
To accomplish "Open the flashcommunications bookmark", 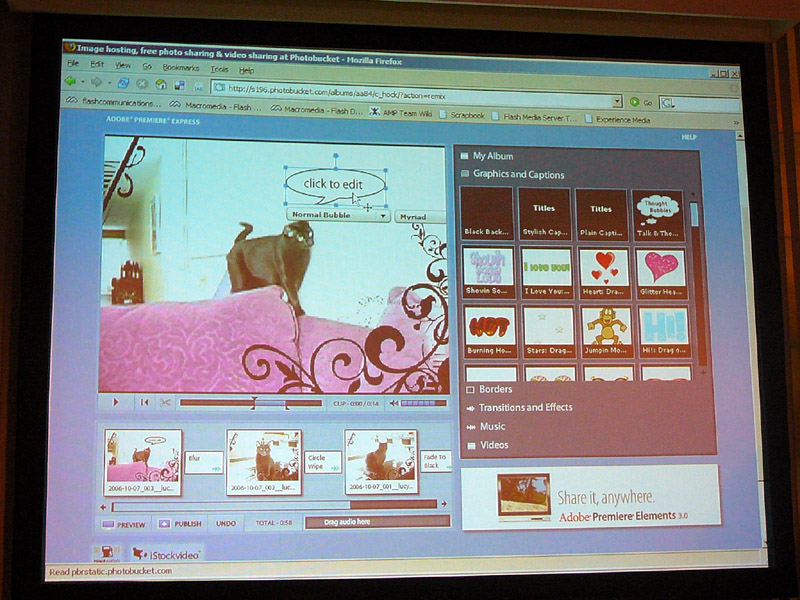I will [x=113, y=102].
